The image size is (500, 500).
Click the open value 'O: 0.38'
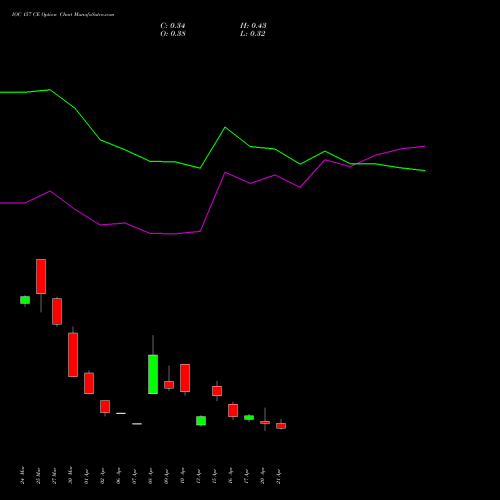pyautogui.click(x=173, y=34)
